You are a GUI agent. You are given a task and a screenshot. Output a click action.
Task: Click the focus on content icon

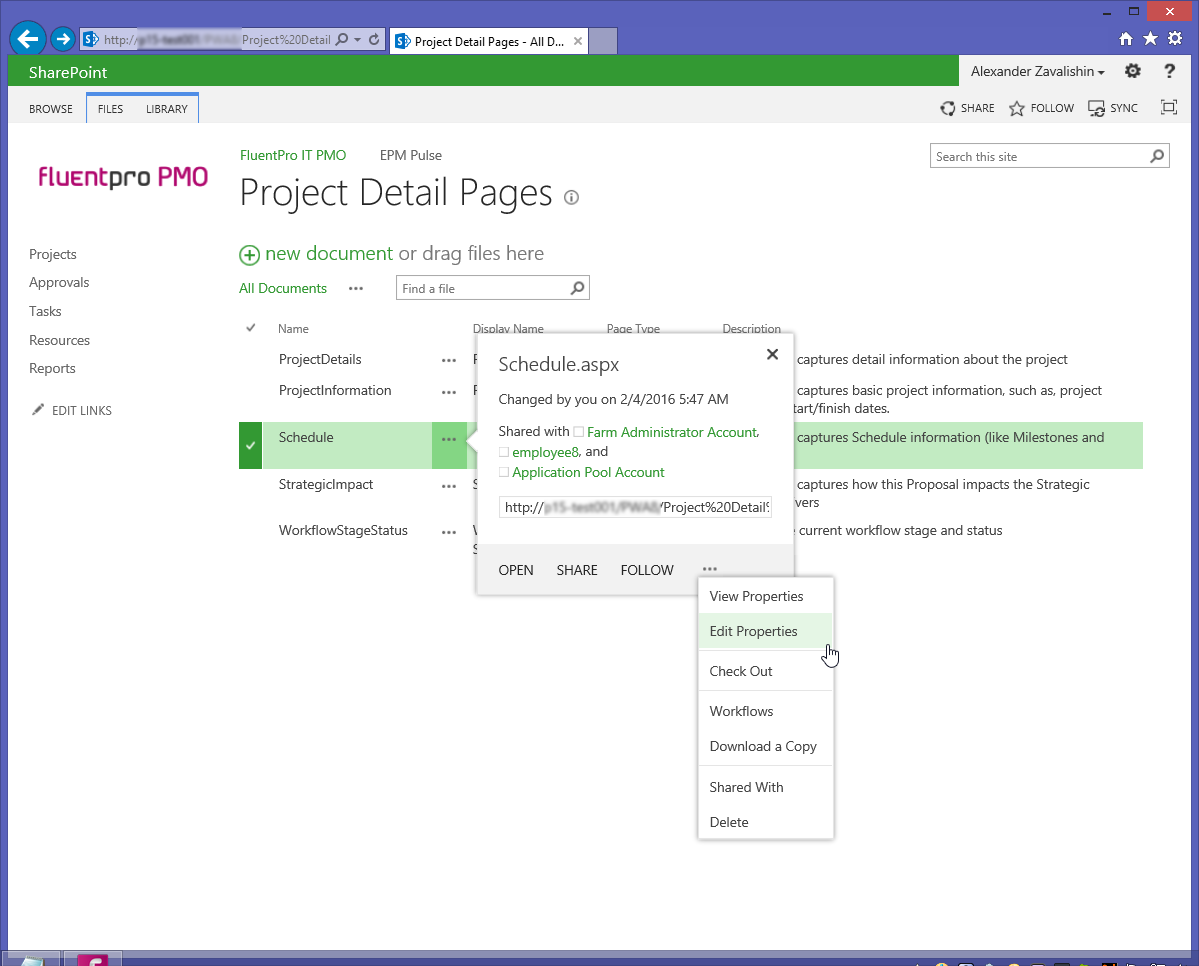[1168, 107]
